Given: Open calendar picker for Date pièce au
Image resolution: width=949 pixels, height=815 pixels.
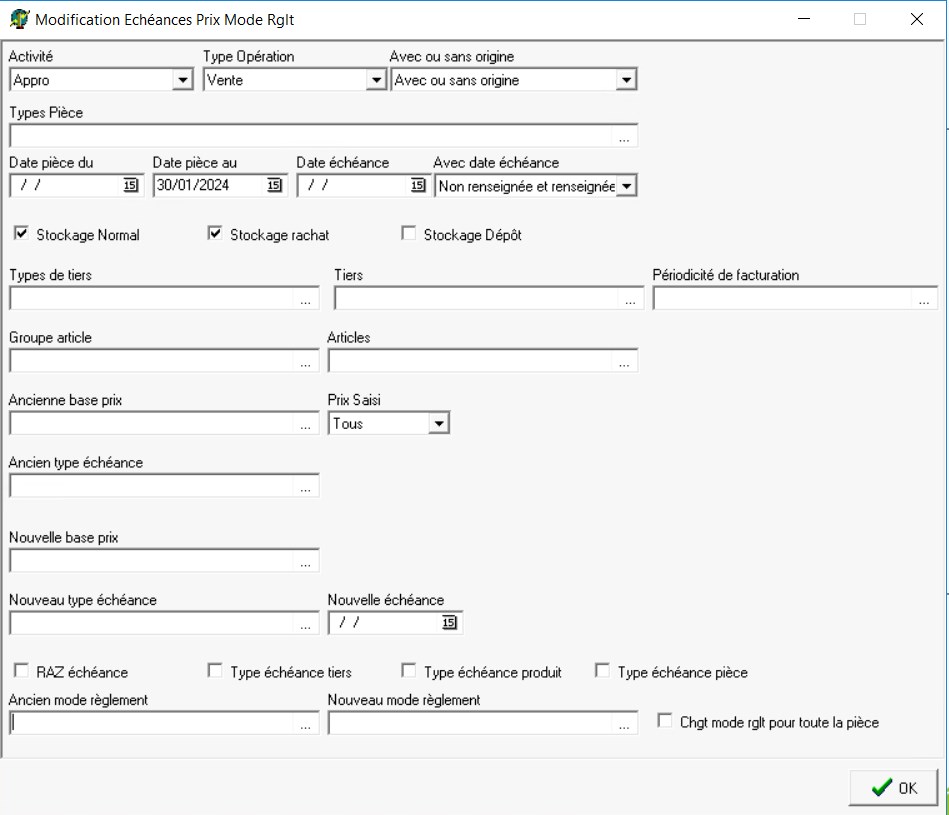Looking at the screenshot, I should (x=274, y=185).
